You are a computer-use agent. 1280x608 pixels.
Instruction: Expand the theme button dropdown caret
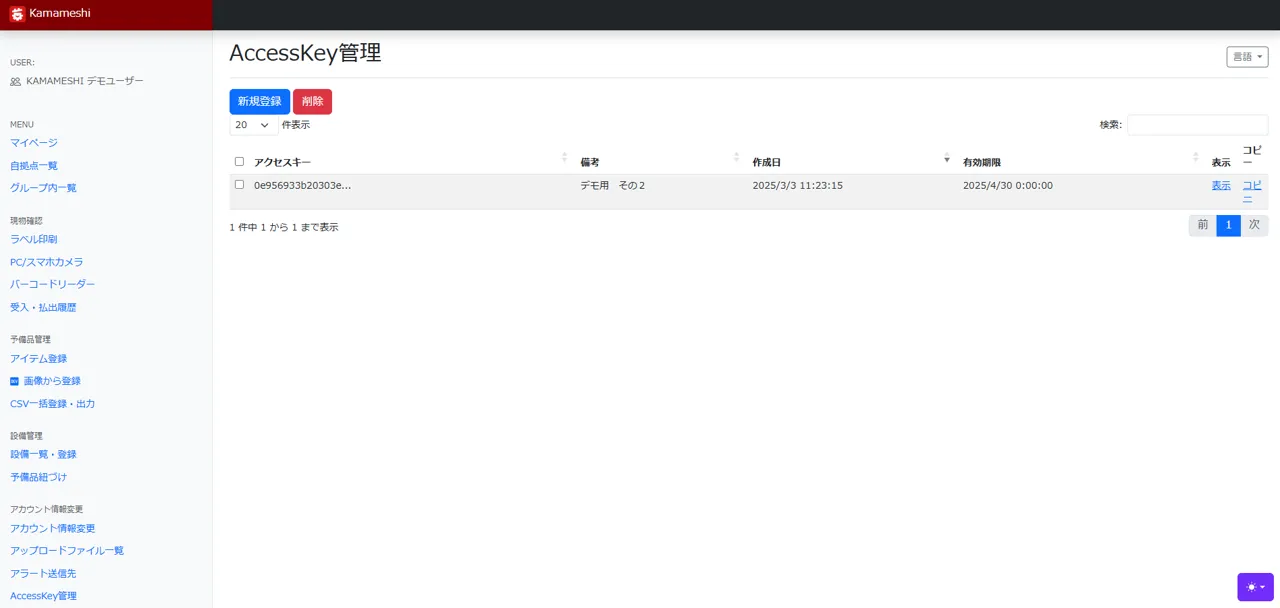(x=1262, y=587)
